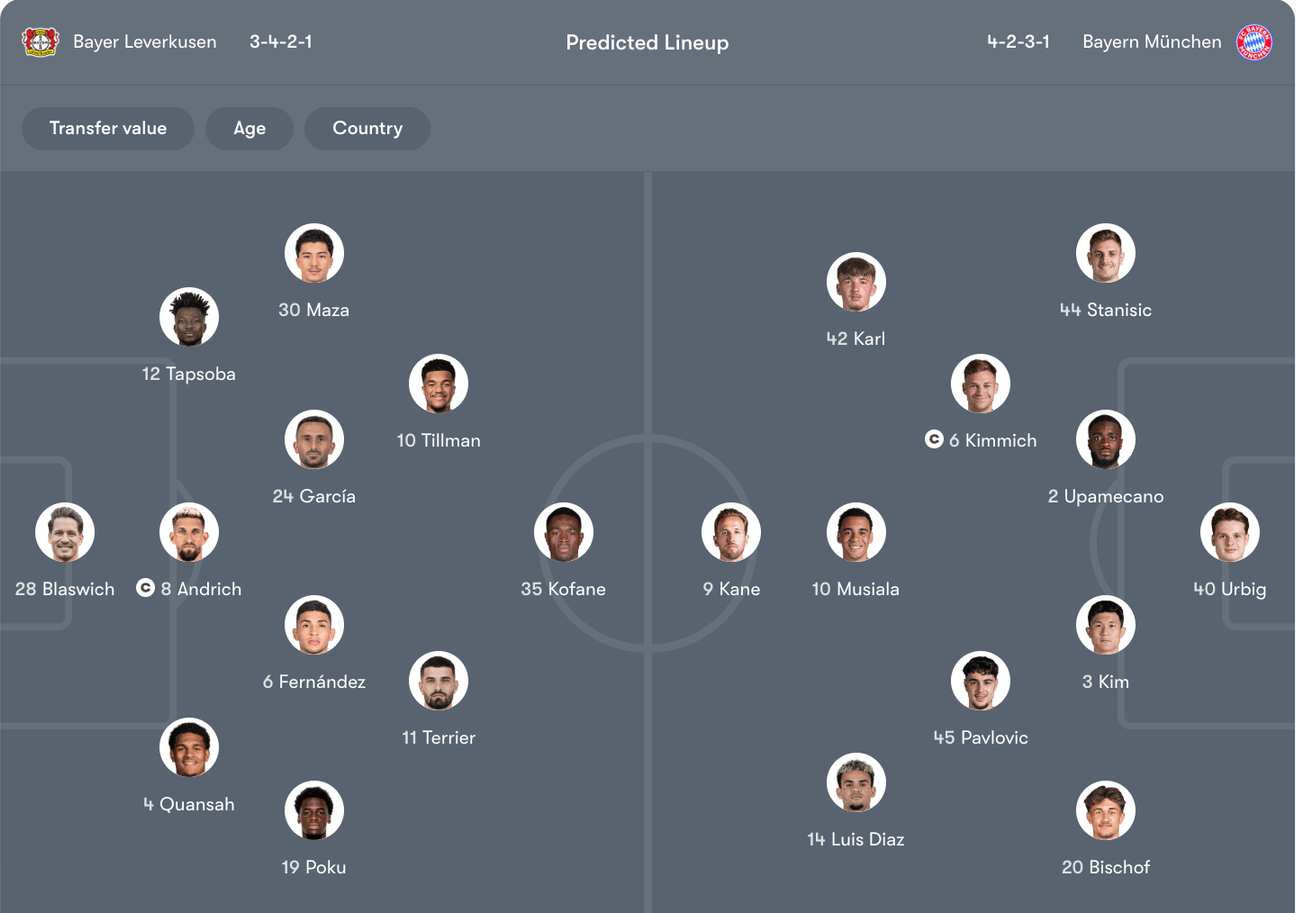Click the Bayer Leverkusen club crest
Image resolution: width=1296 pixels, height=913 pixels.
pyautogui.click(x=41, y=42)
